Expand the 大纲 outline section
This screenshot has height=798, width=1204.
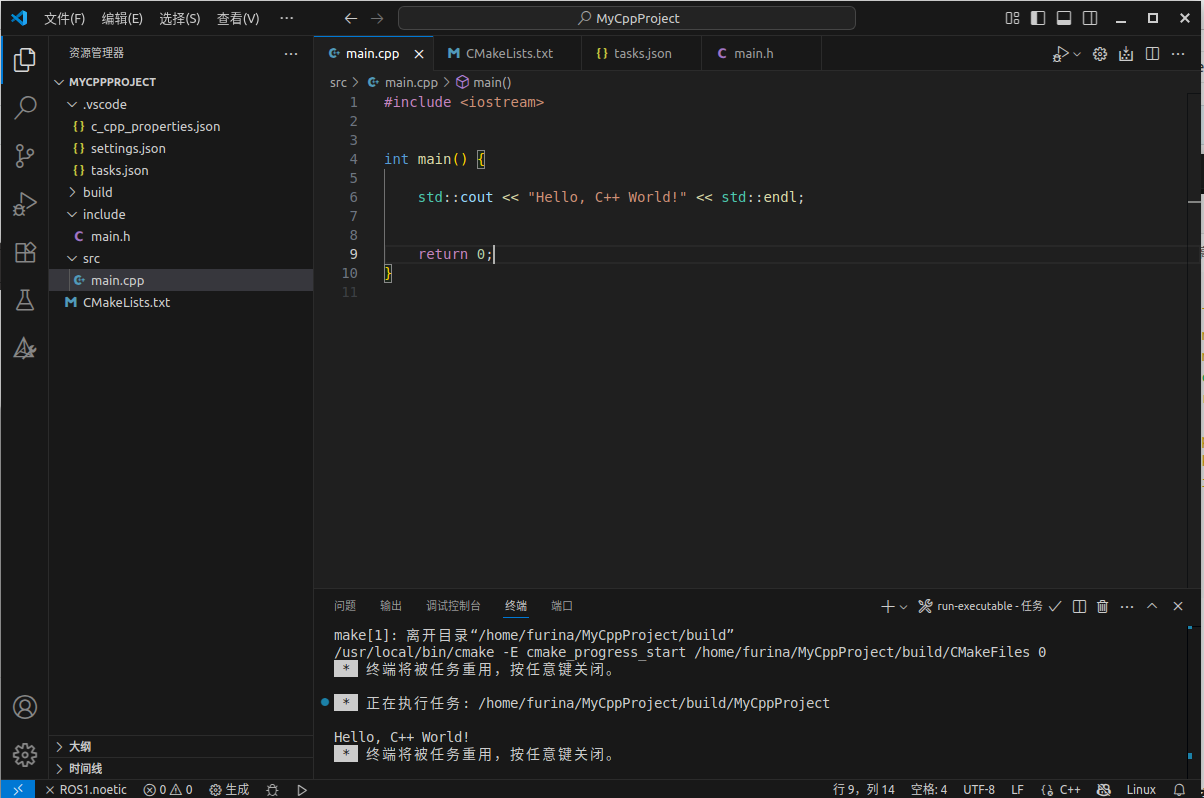click(x=80, y=746)
